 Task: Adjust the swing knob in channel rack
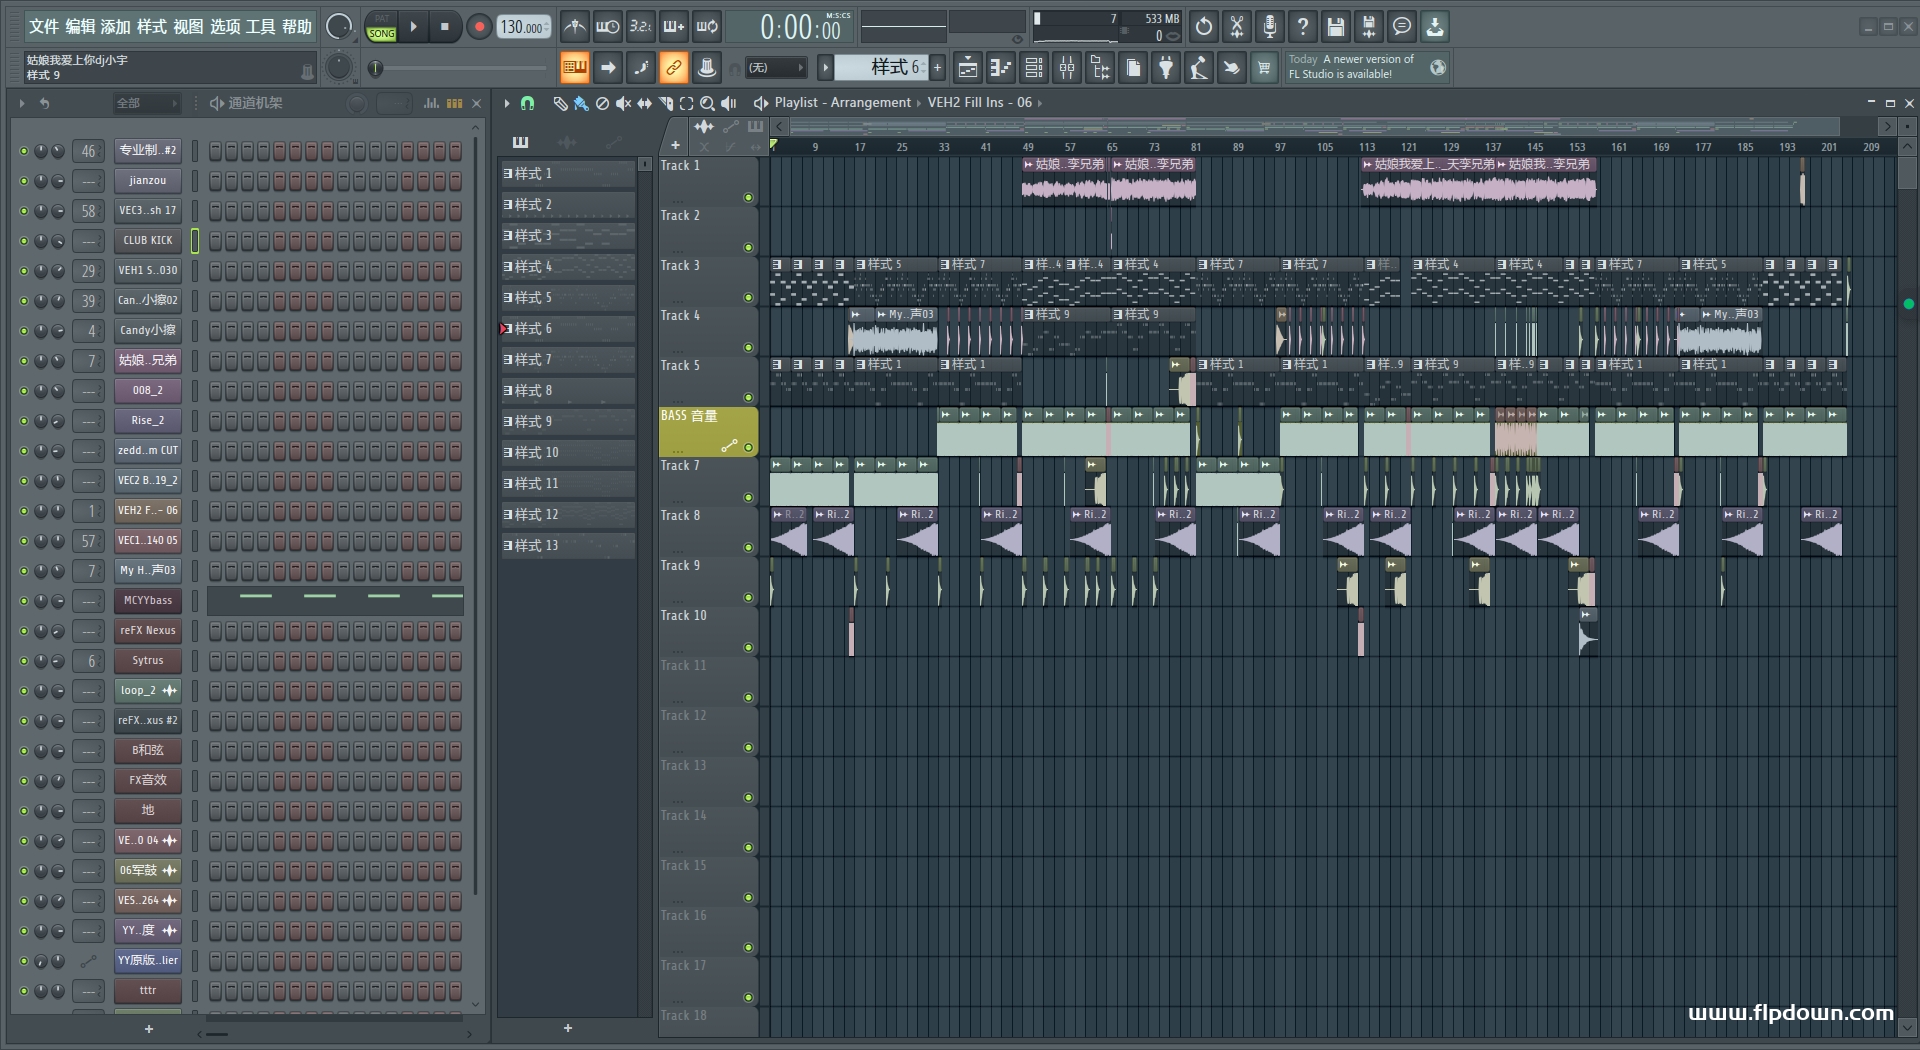356,103
